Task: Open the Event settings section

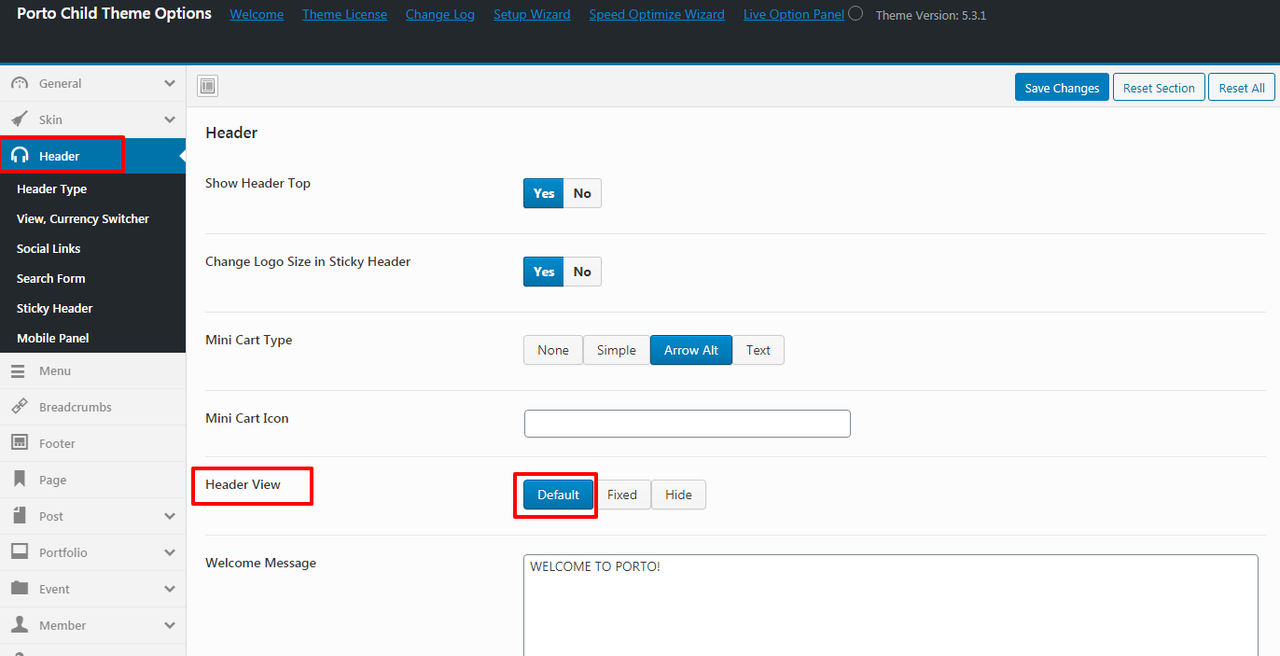Action: tap(93, 589)
